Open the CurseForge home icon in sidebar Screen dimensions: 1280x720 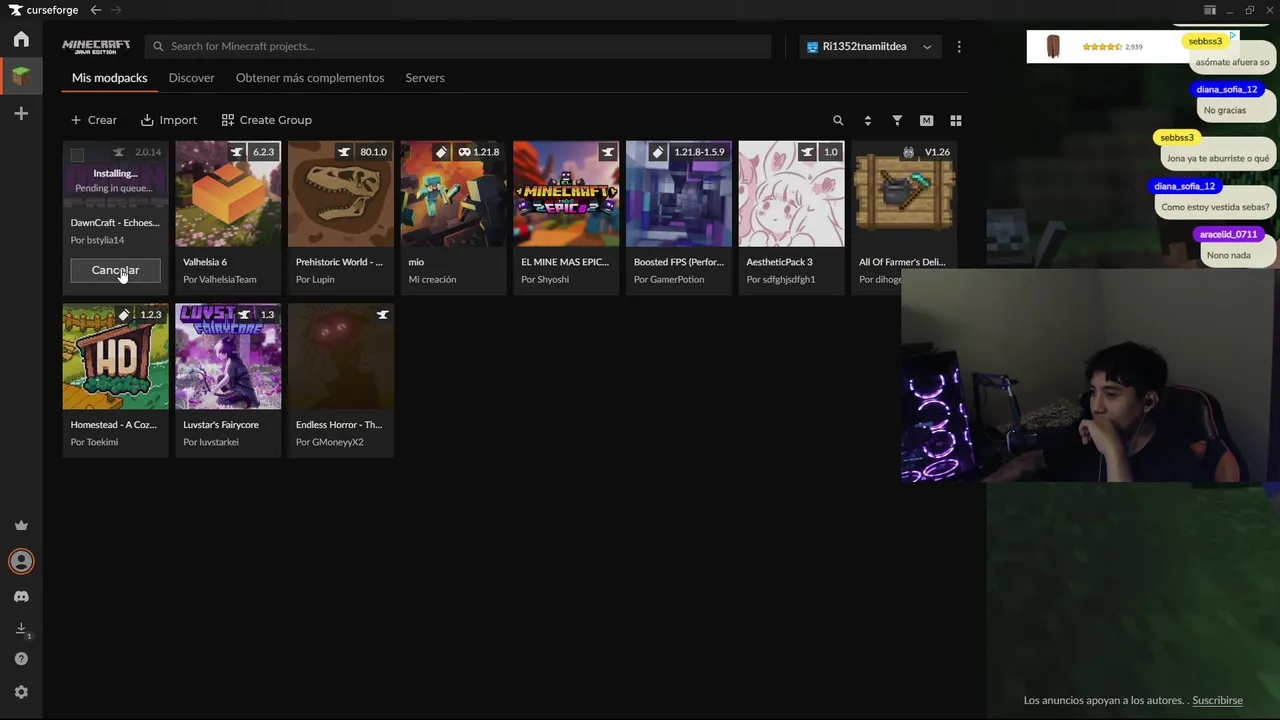point(21,39)
